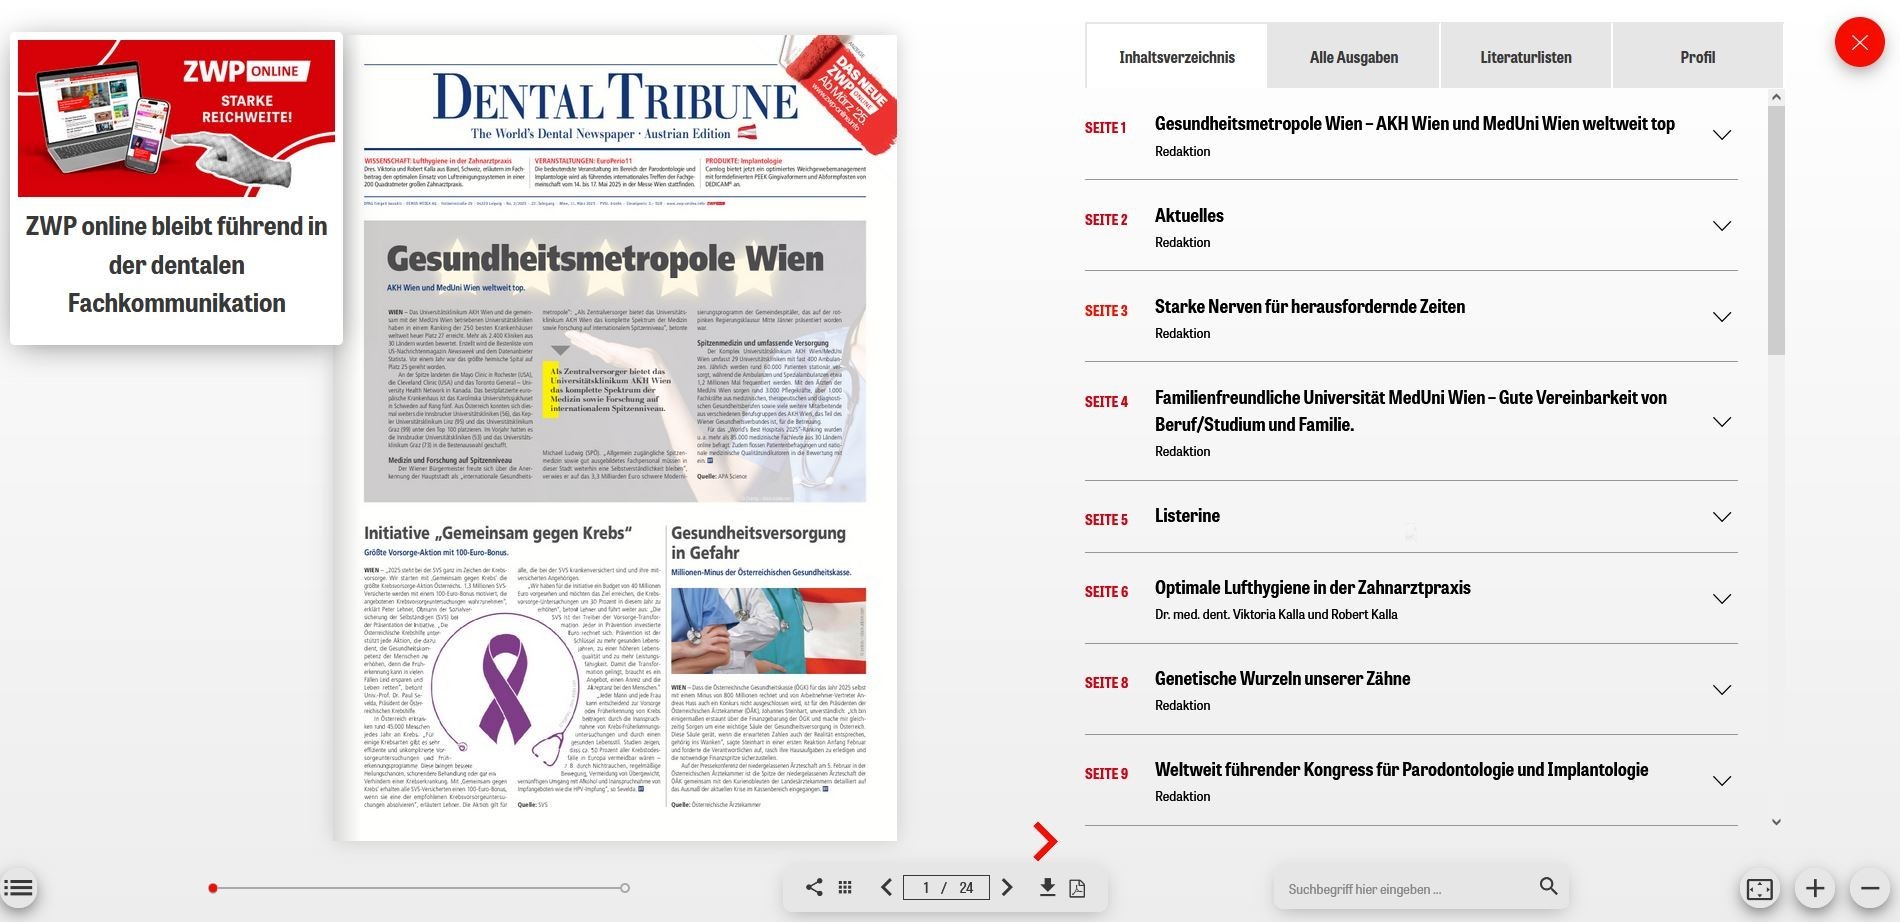This screenshot has height=922, width=1900.
Task: Open the hamburger list menu icon
Action: point(18,888)
